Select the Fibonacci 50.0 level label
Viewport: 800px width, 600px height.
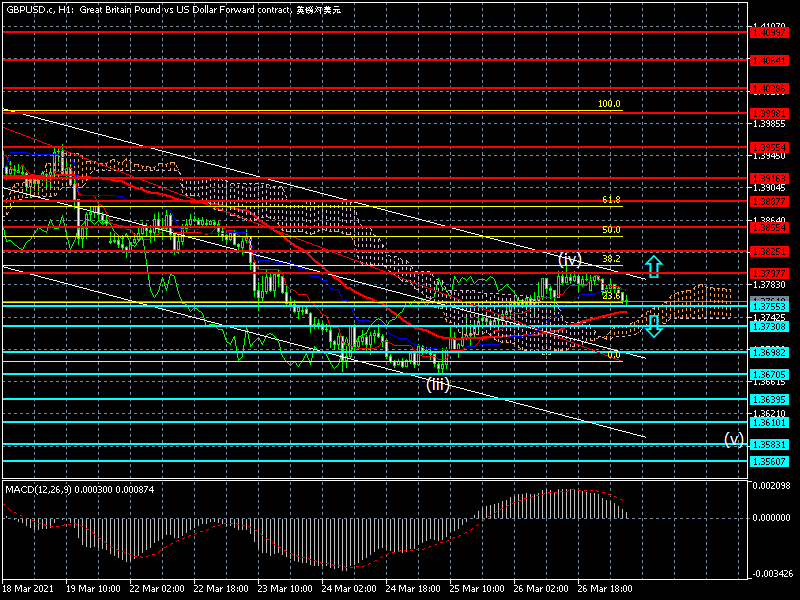611,230
